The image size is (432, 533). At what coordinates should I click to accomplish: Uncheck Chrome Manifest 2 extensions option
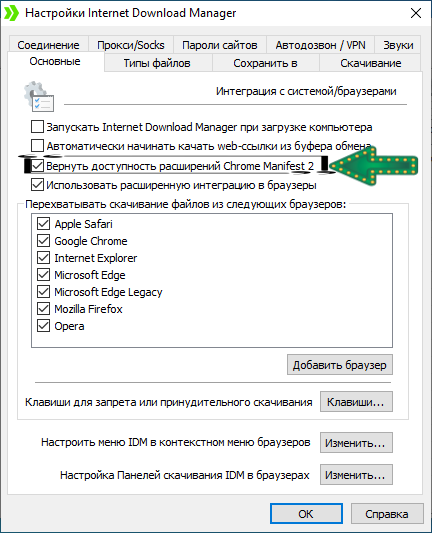pos(37,166)
